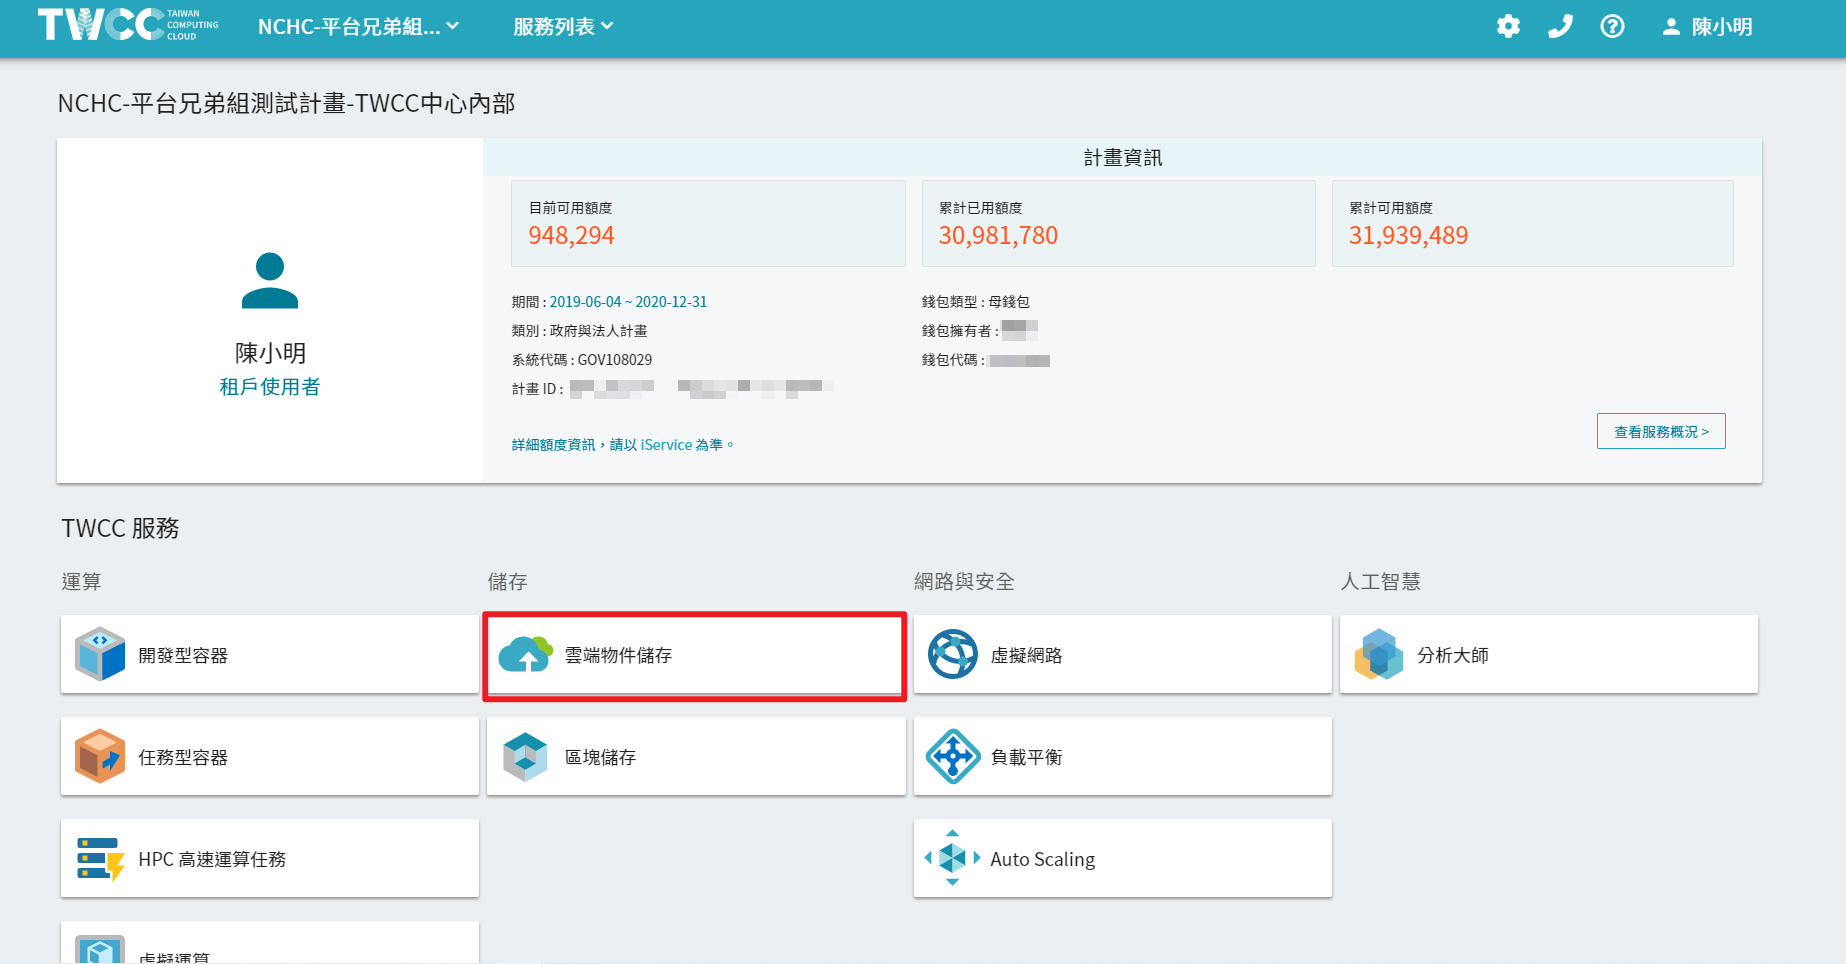This screenshot has width=1846, height=964.
Task: Open the 陳小明 user account menu
Action: 1707,27
